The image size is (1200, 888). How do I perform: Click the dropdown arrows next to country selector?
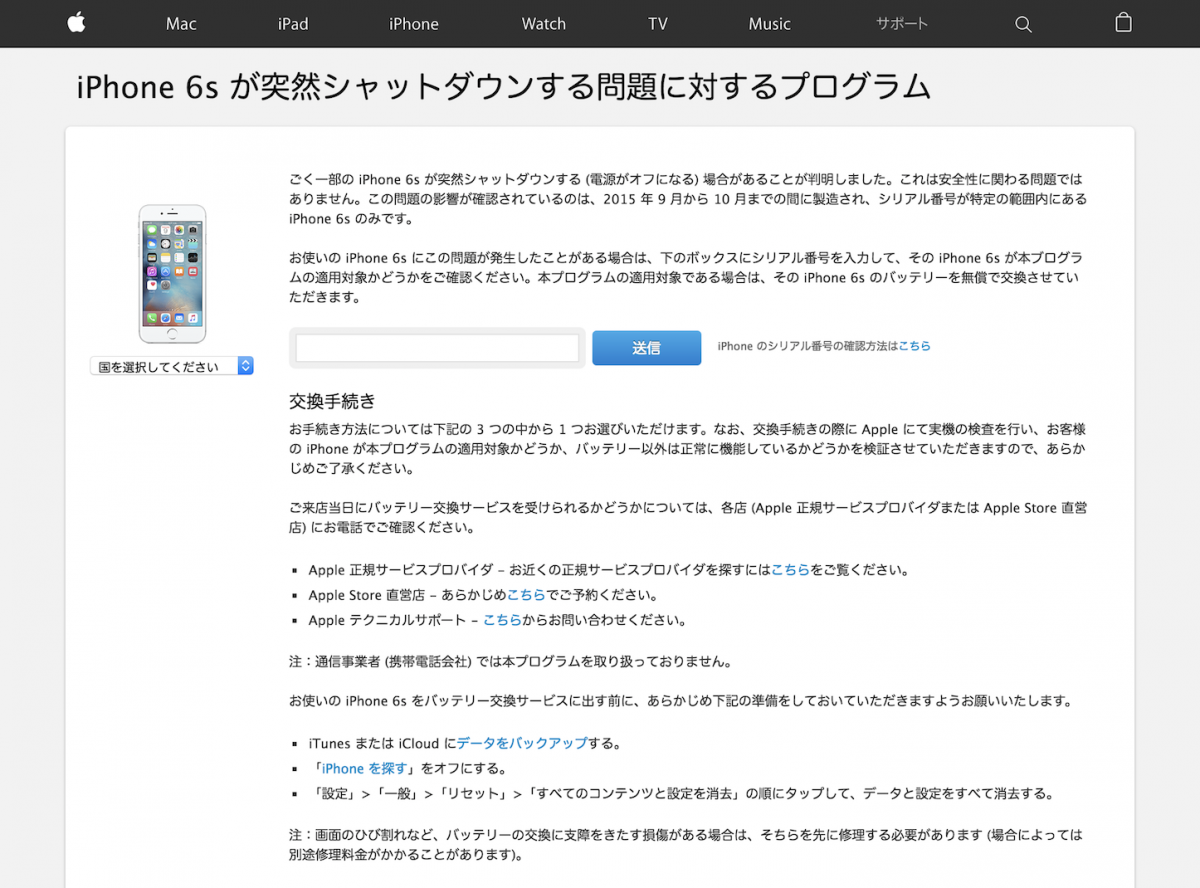(244, 366)
